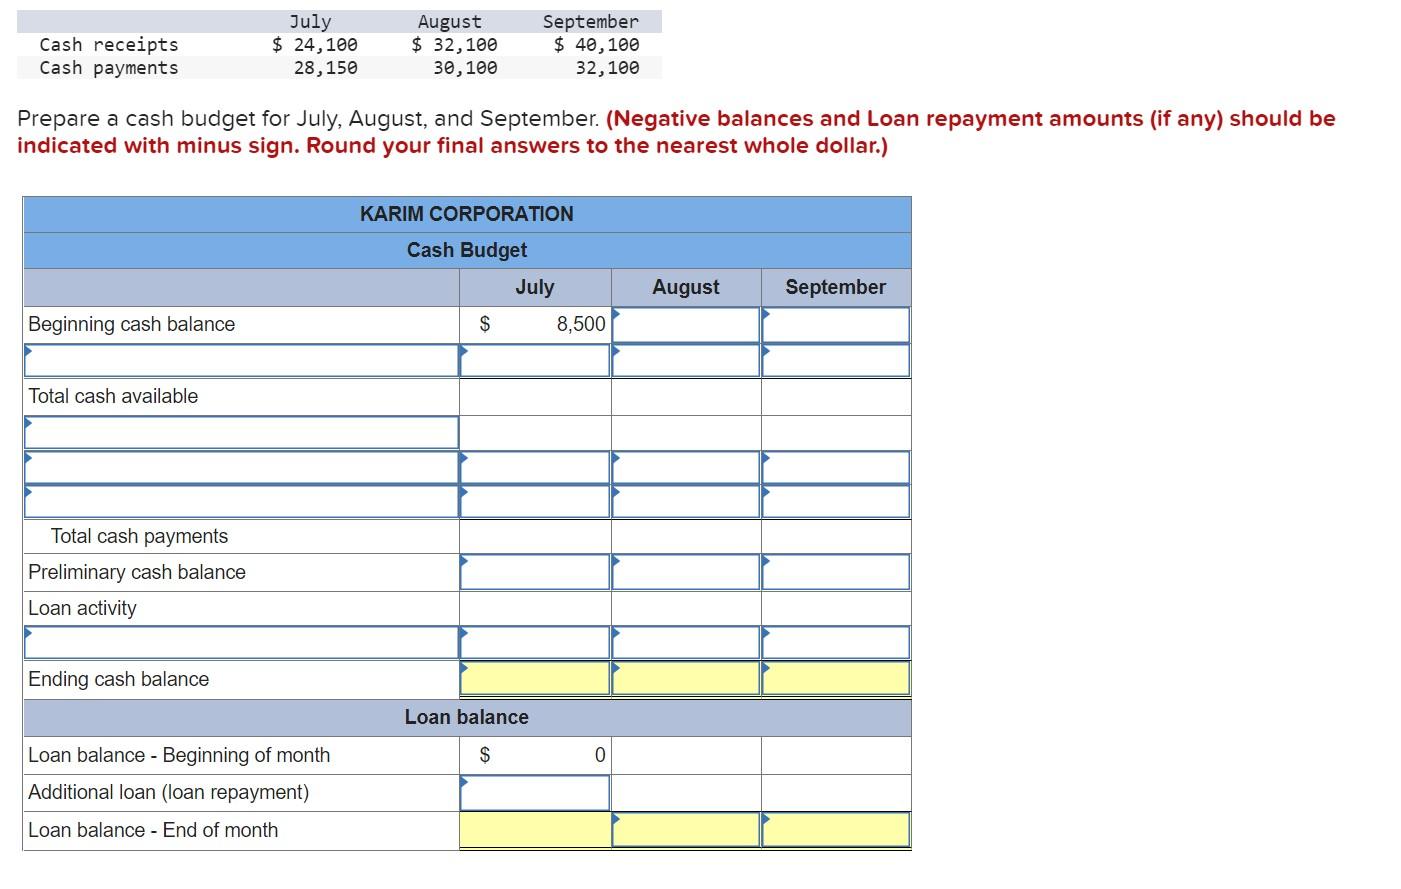Click August cell two rows above Total cash payments
The height and width of the screenshot is (889, 1401).
pos(686,467)
